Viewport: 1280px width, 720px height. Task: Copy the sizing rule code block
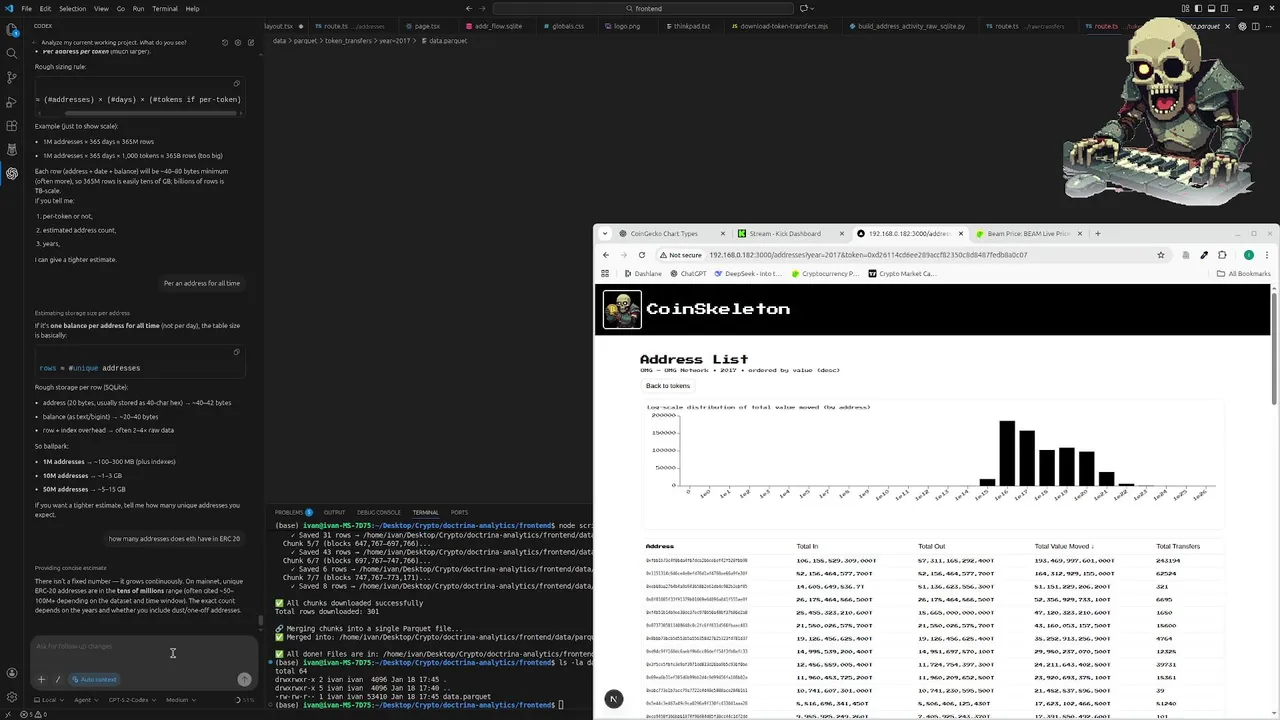pyautogui.click(x=236, y=84)
